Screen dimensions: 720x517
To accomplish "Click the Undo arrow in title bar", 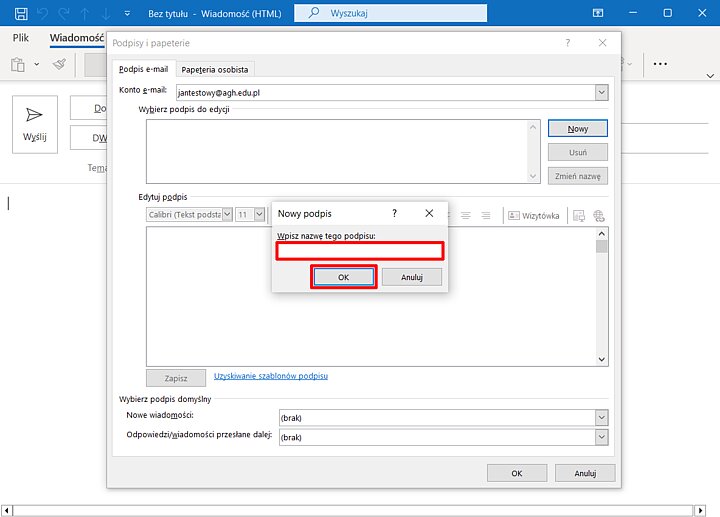I will click(x=42, y=13).
